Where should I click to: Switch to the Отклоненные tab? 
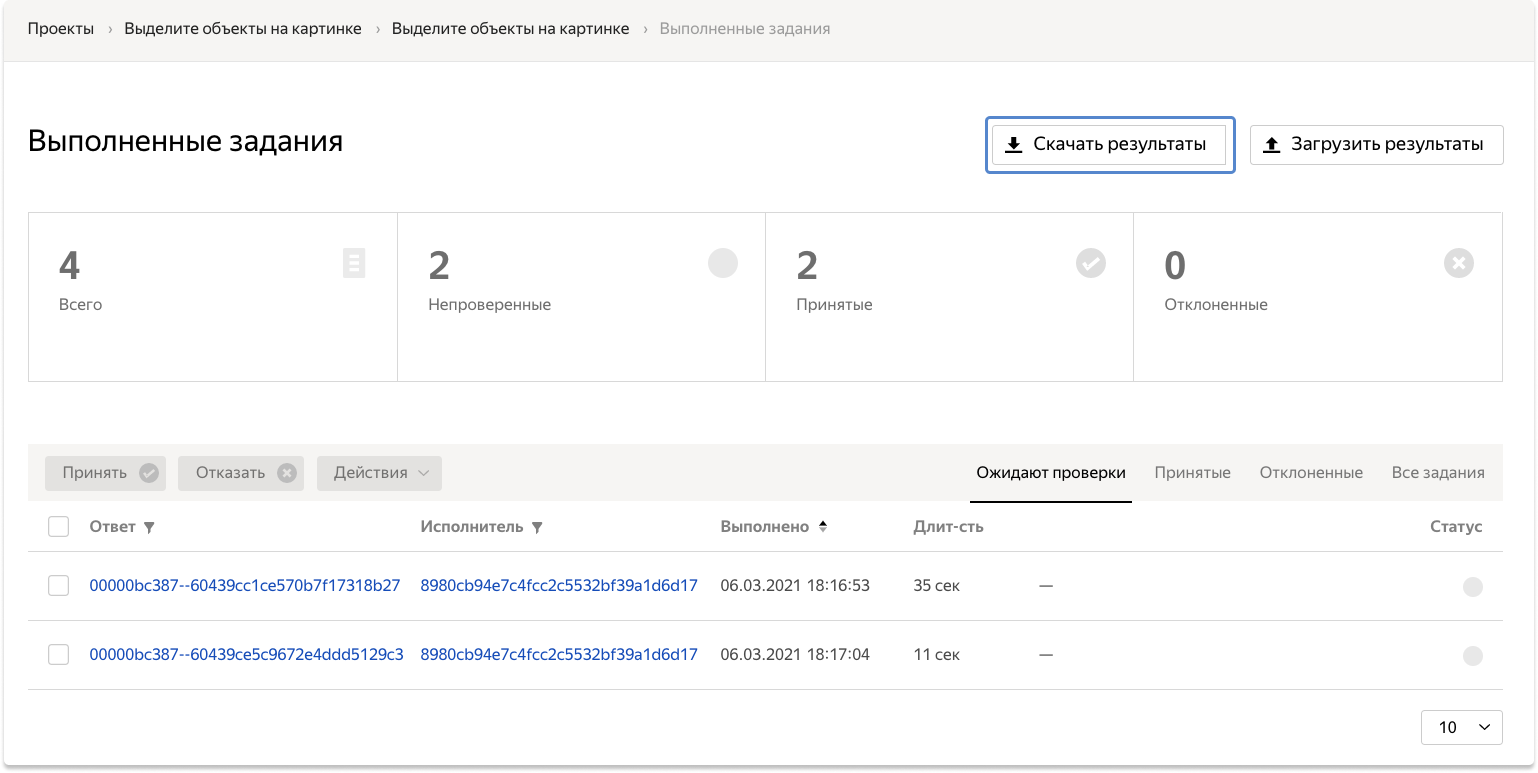click(1311, 473)
